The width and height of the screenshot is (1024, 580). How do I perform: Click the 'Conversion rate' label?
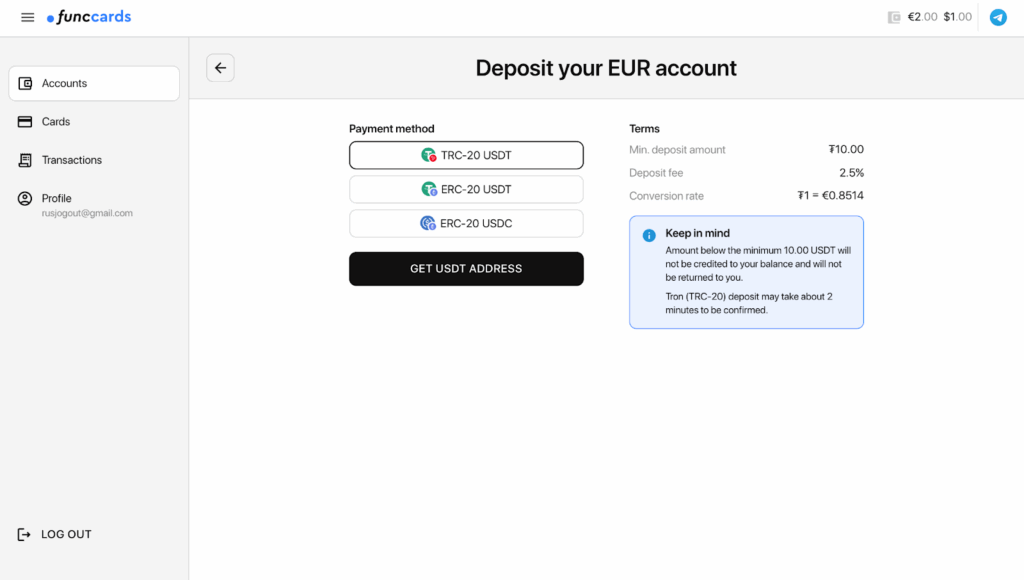pyautogui.click(x=667, y=196)
